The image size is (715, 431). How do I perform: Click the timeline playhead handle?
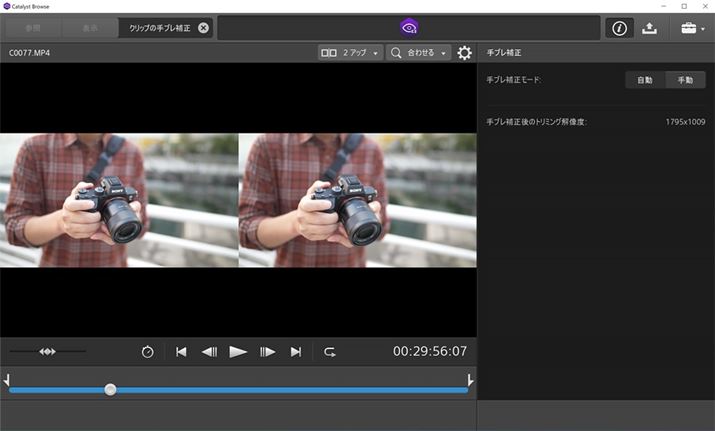(x=110, y=389)
